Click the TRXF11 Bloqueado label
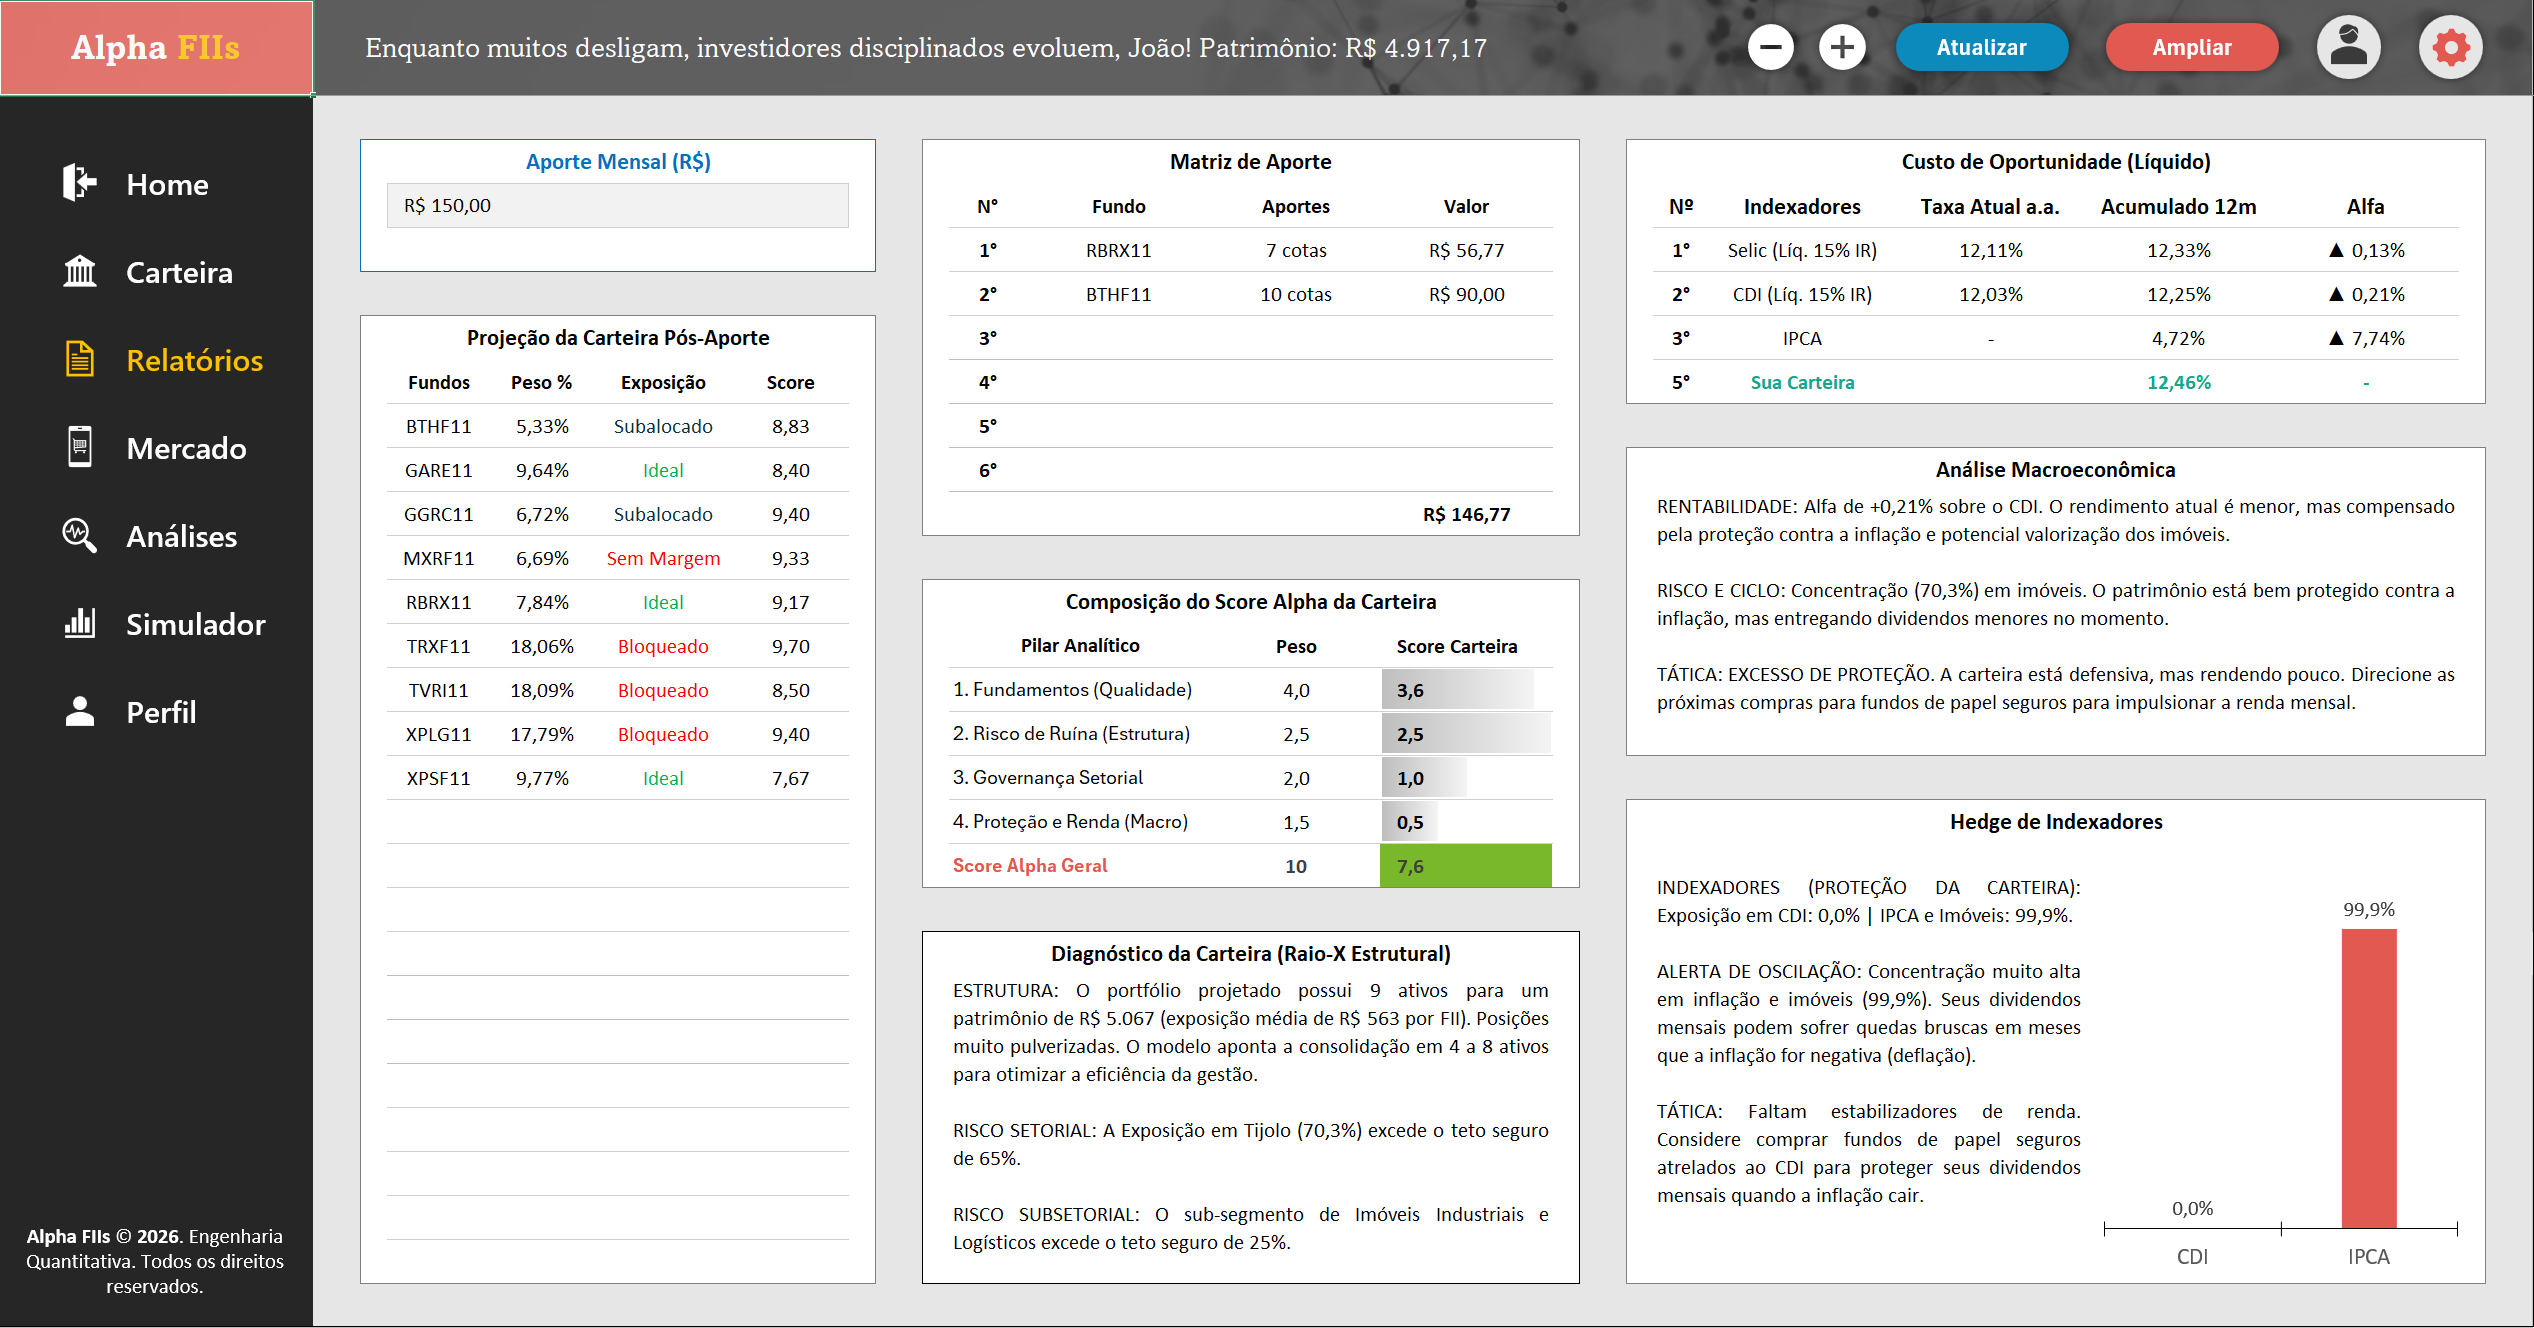The image size is (2534, 1328). [x=663, y=646]
